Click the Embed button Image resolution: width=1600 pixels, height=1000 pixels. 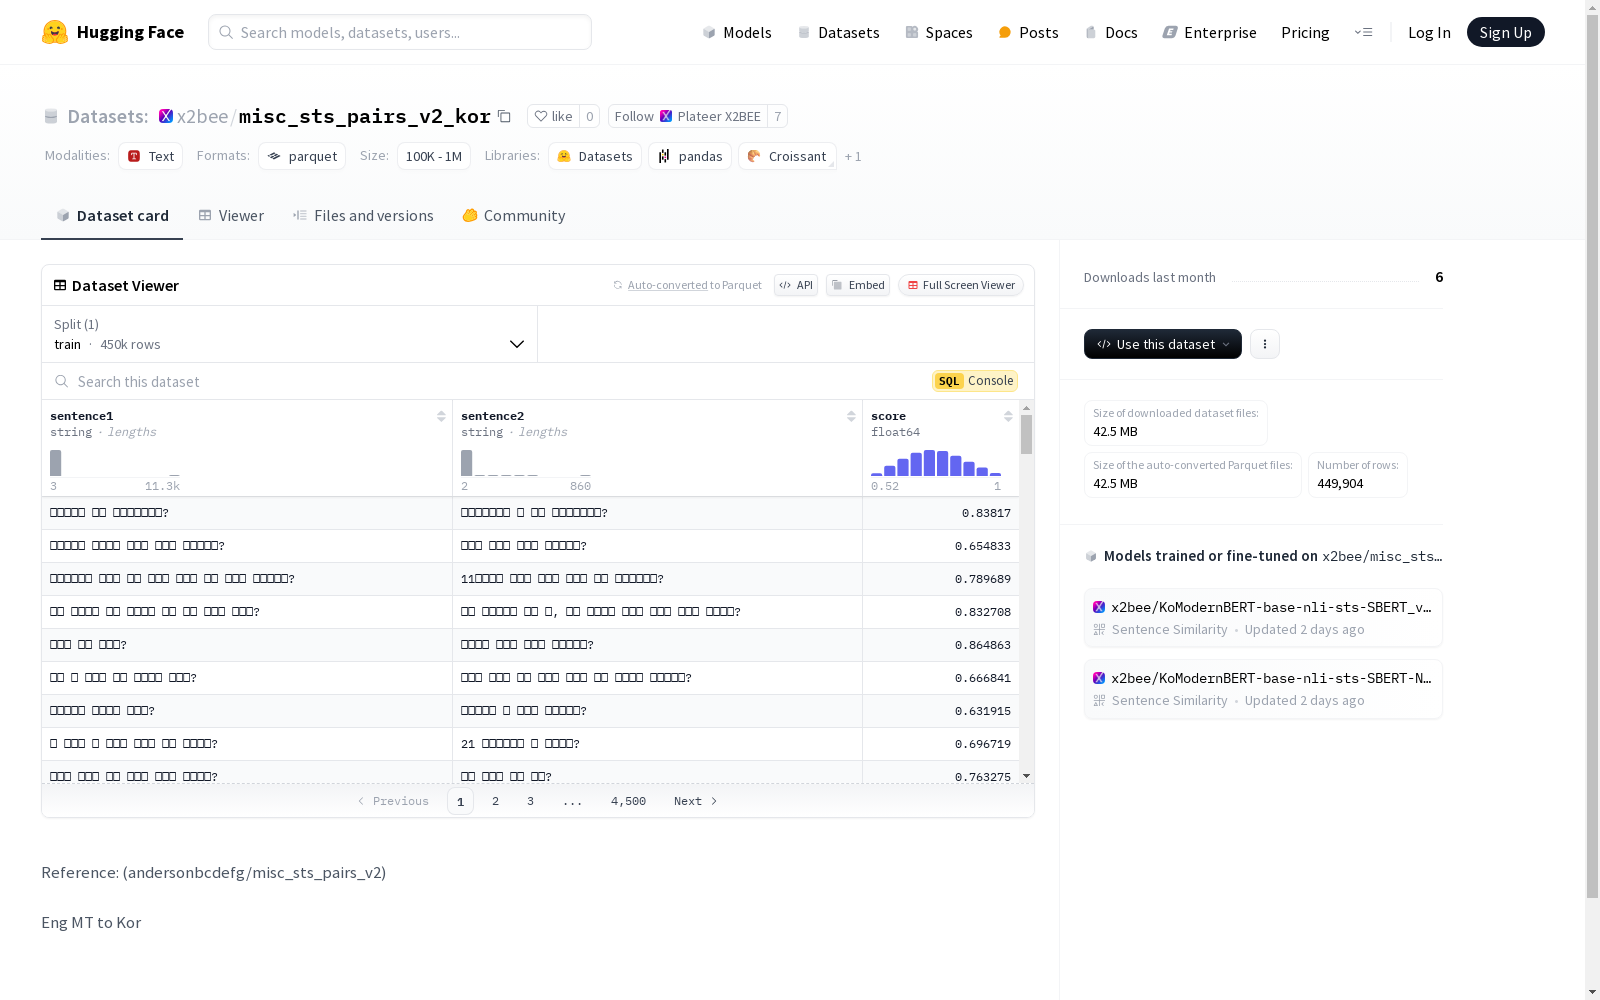tap(858, 285)
